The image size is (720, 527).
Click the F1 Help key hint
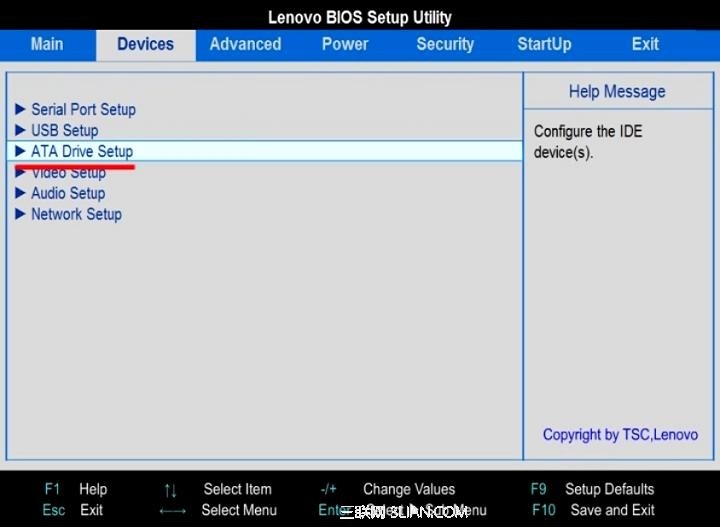coord(76,489)
